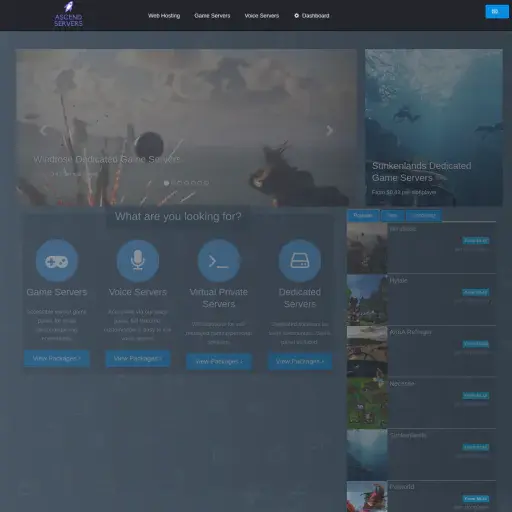Screen dimensions: 512x512
Task: Open the Windrose game thumbnail in list
Action: (x=367, y=248)
